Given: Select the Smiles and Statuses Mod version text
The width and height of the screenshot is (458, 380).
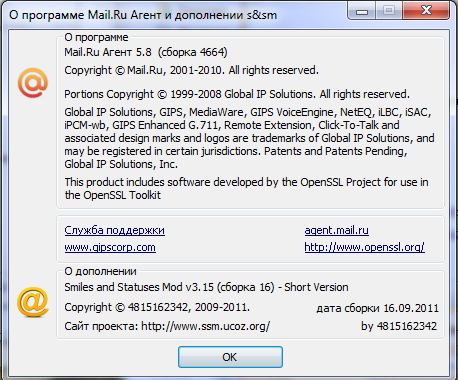Looking at the screenshot, I should pos(206,287).
